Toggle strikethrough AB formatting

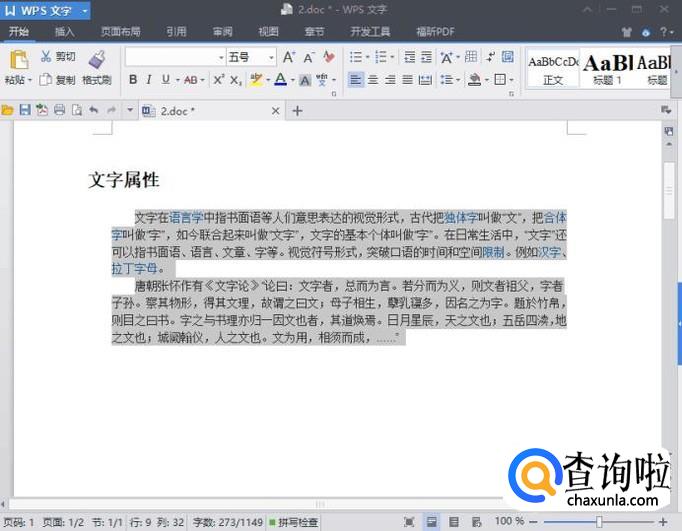(191, 80)
